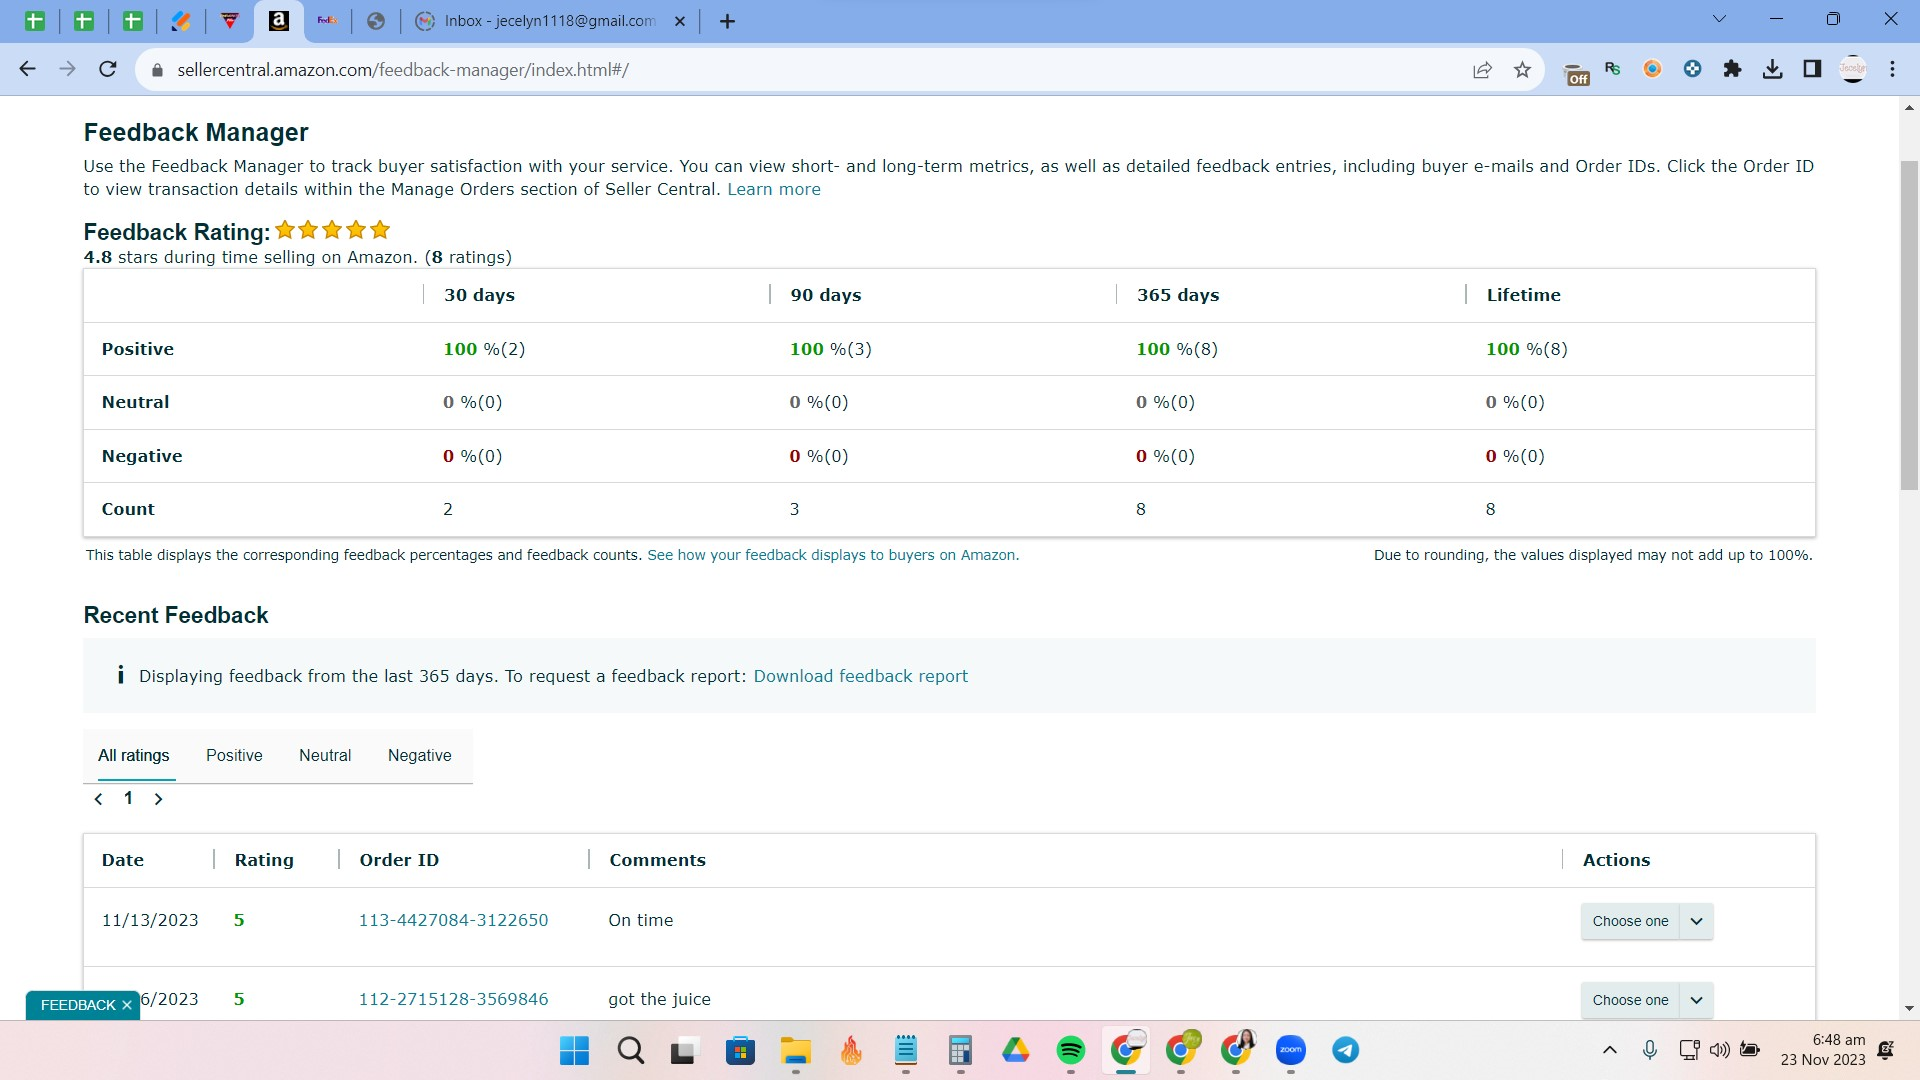Open the Extensions puzzle-piece menu

pos(1732,69)
